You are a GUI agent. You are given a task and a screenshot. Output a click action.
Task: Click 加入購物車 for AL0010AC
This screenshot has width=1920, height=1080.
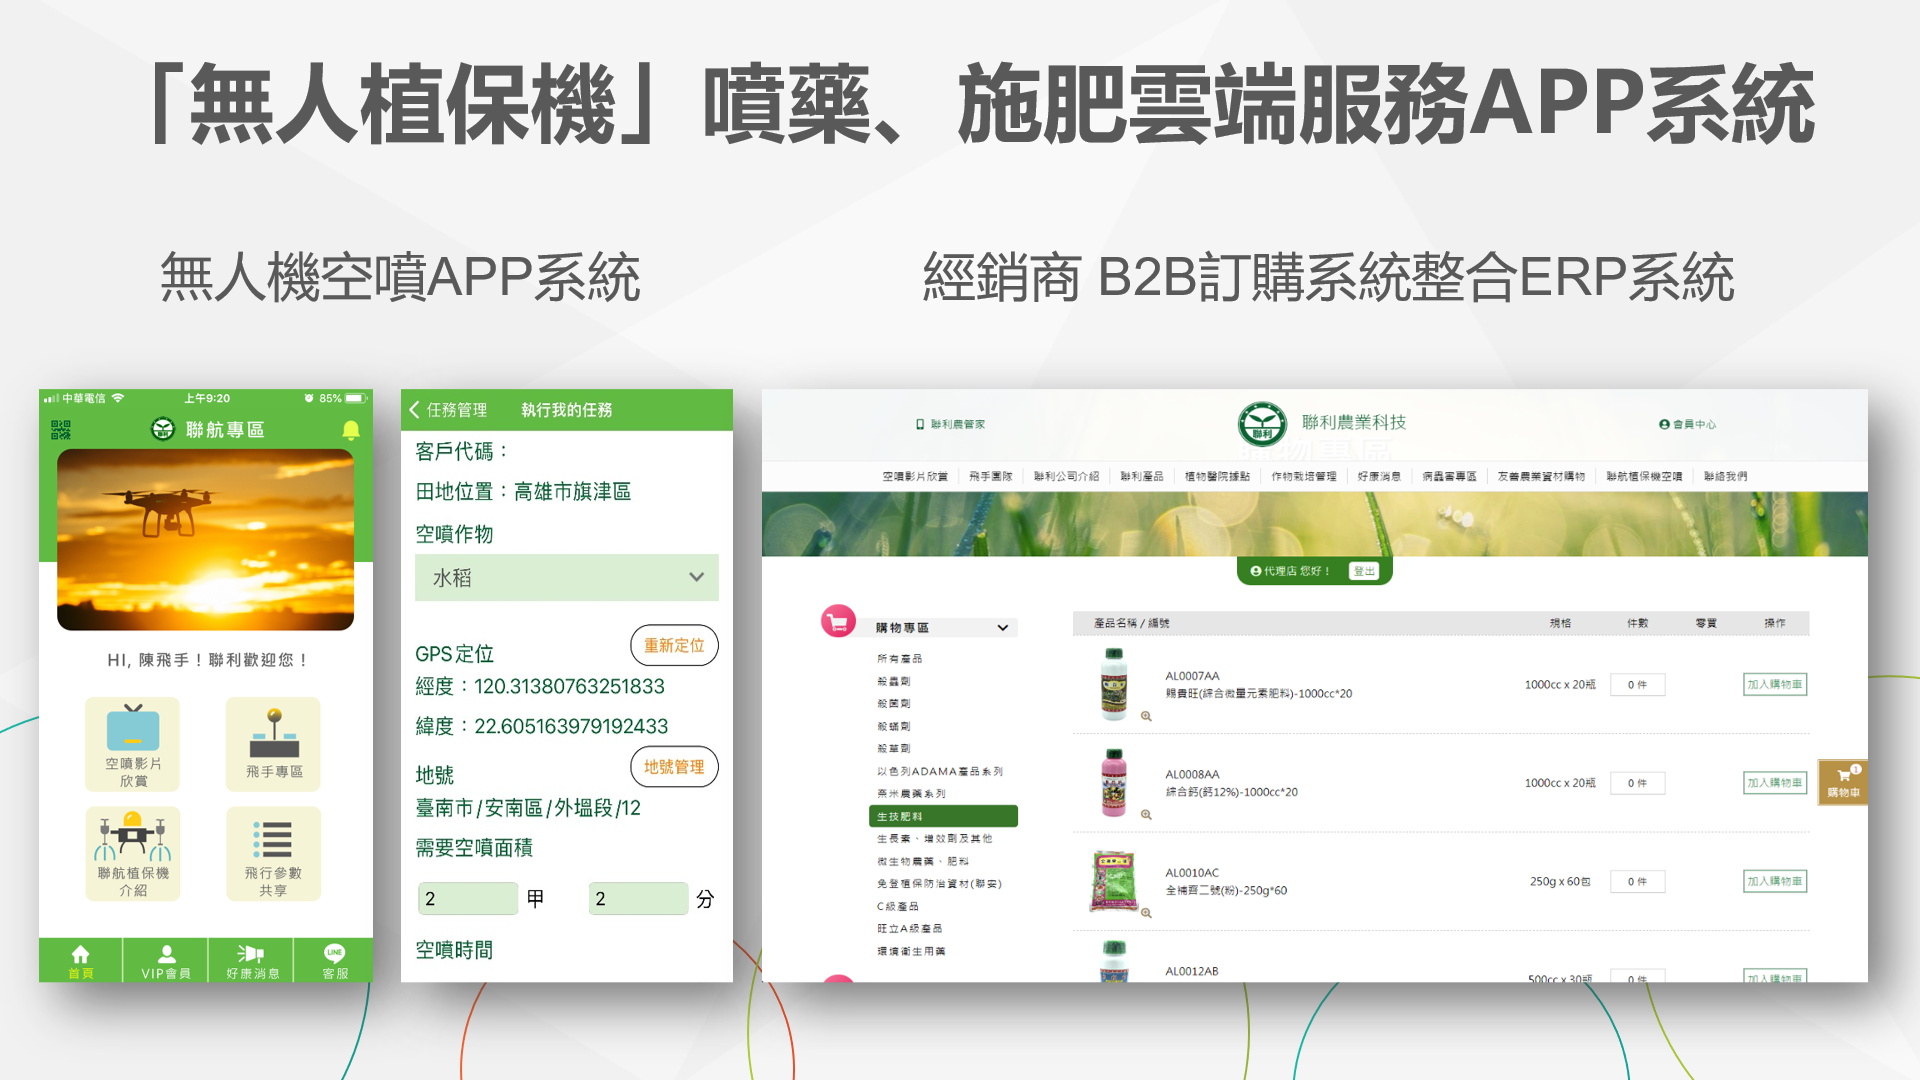click(x=1775, y=881)
